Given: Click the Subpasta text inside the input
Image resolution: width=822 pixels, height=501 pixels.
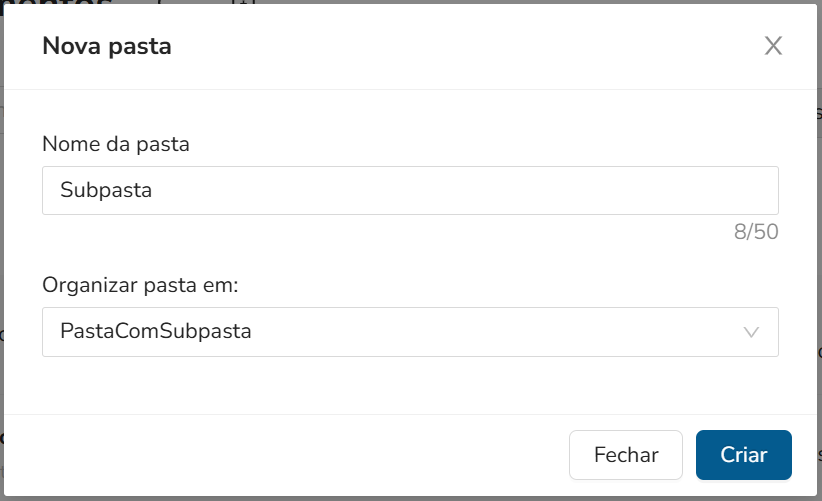Looking at the screenshot, I should pyautogui.click(x=106, y=190).
